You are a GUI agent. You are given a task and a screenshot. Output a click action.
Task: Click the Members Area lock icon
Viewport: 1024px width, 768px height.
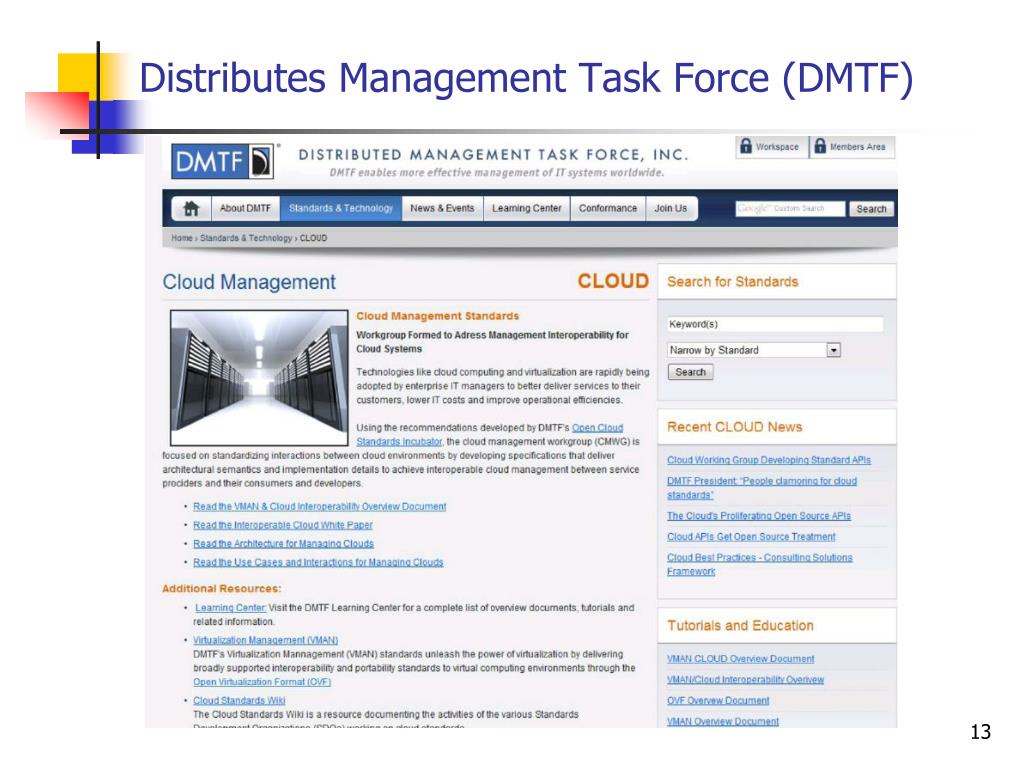820,146
